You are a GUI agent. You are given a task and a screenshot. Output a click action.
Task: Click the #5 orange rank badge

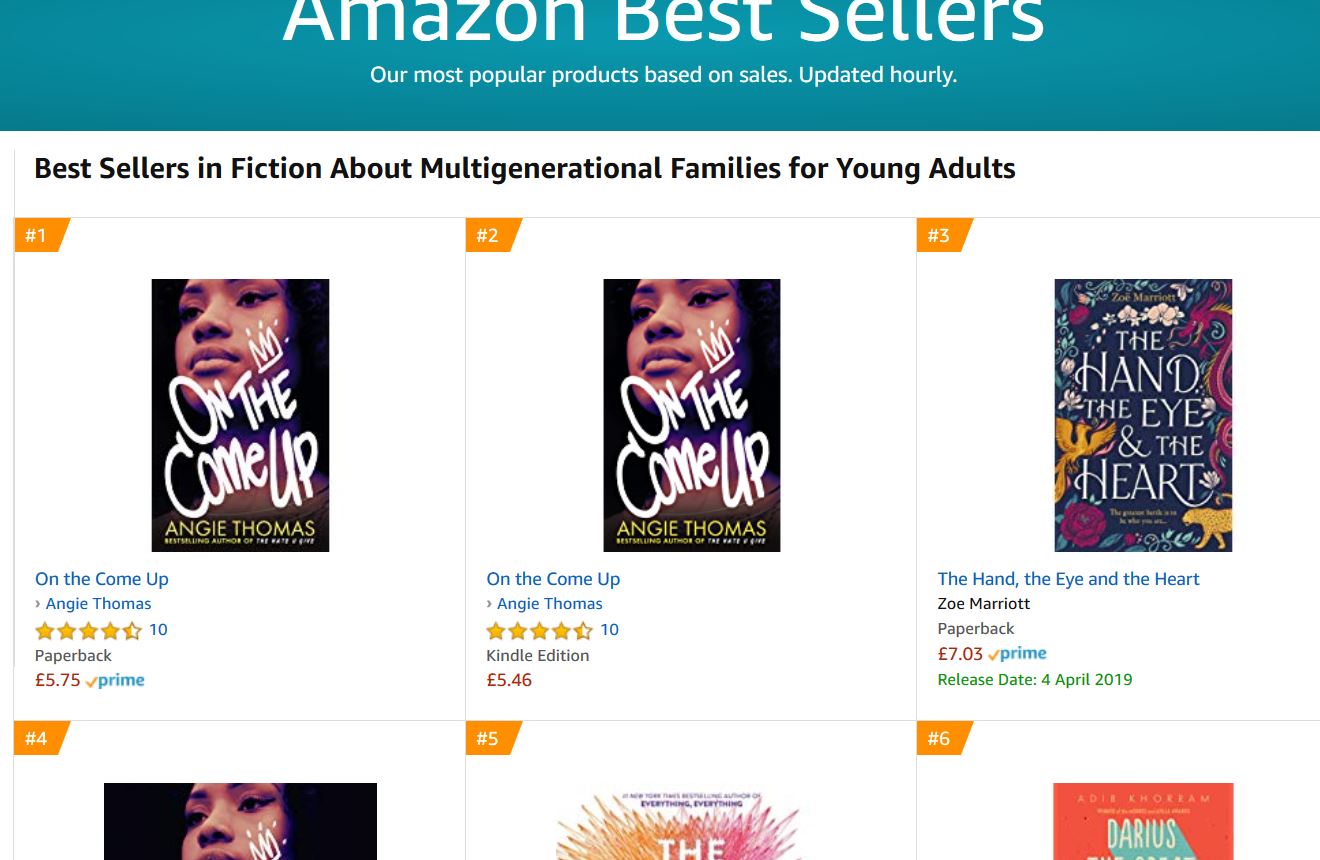(x=488, y=738)
